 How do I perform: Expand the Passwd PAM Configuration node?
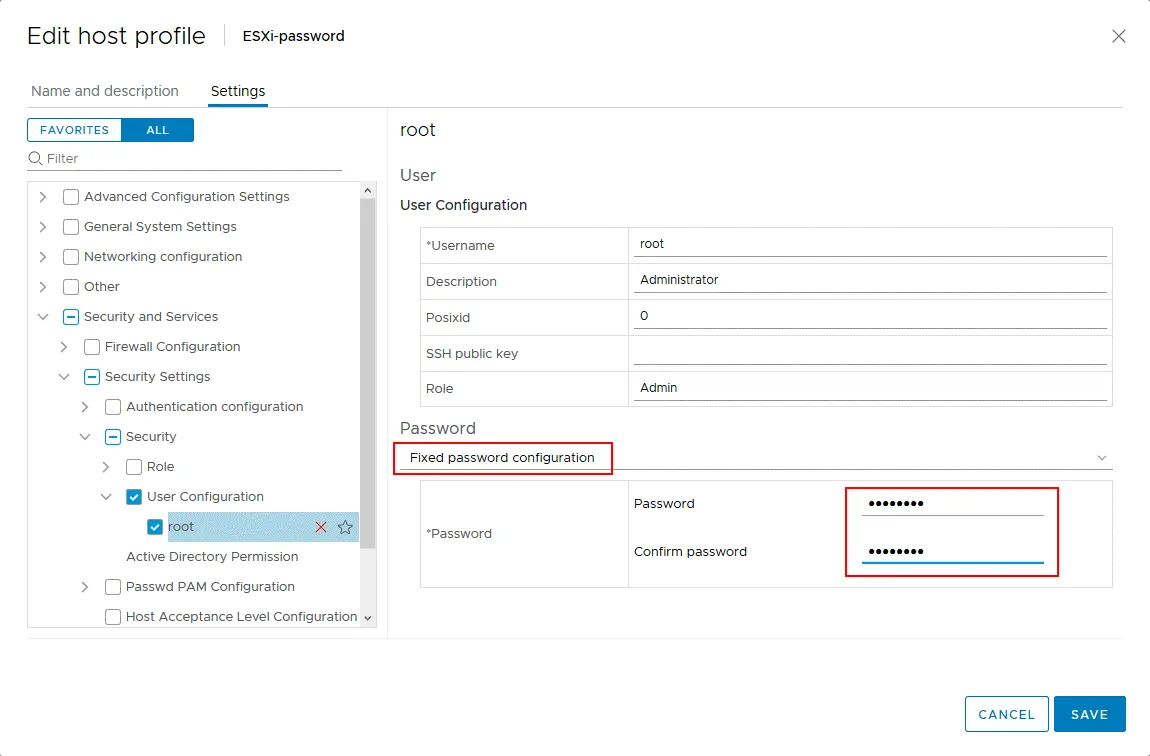coord(85,587)
